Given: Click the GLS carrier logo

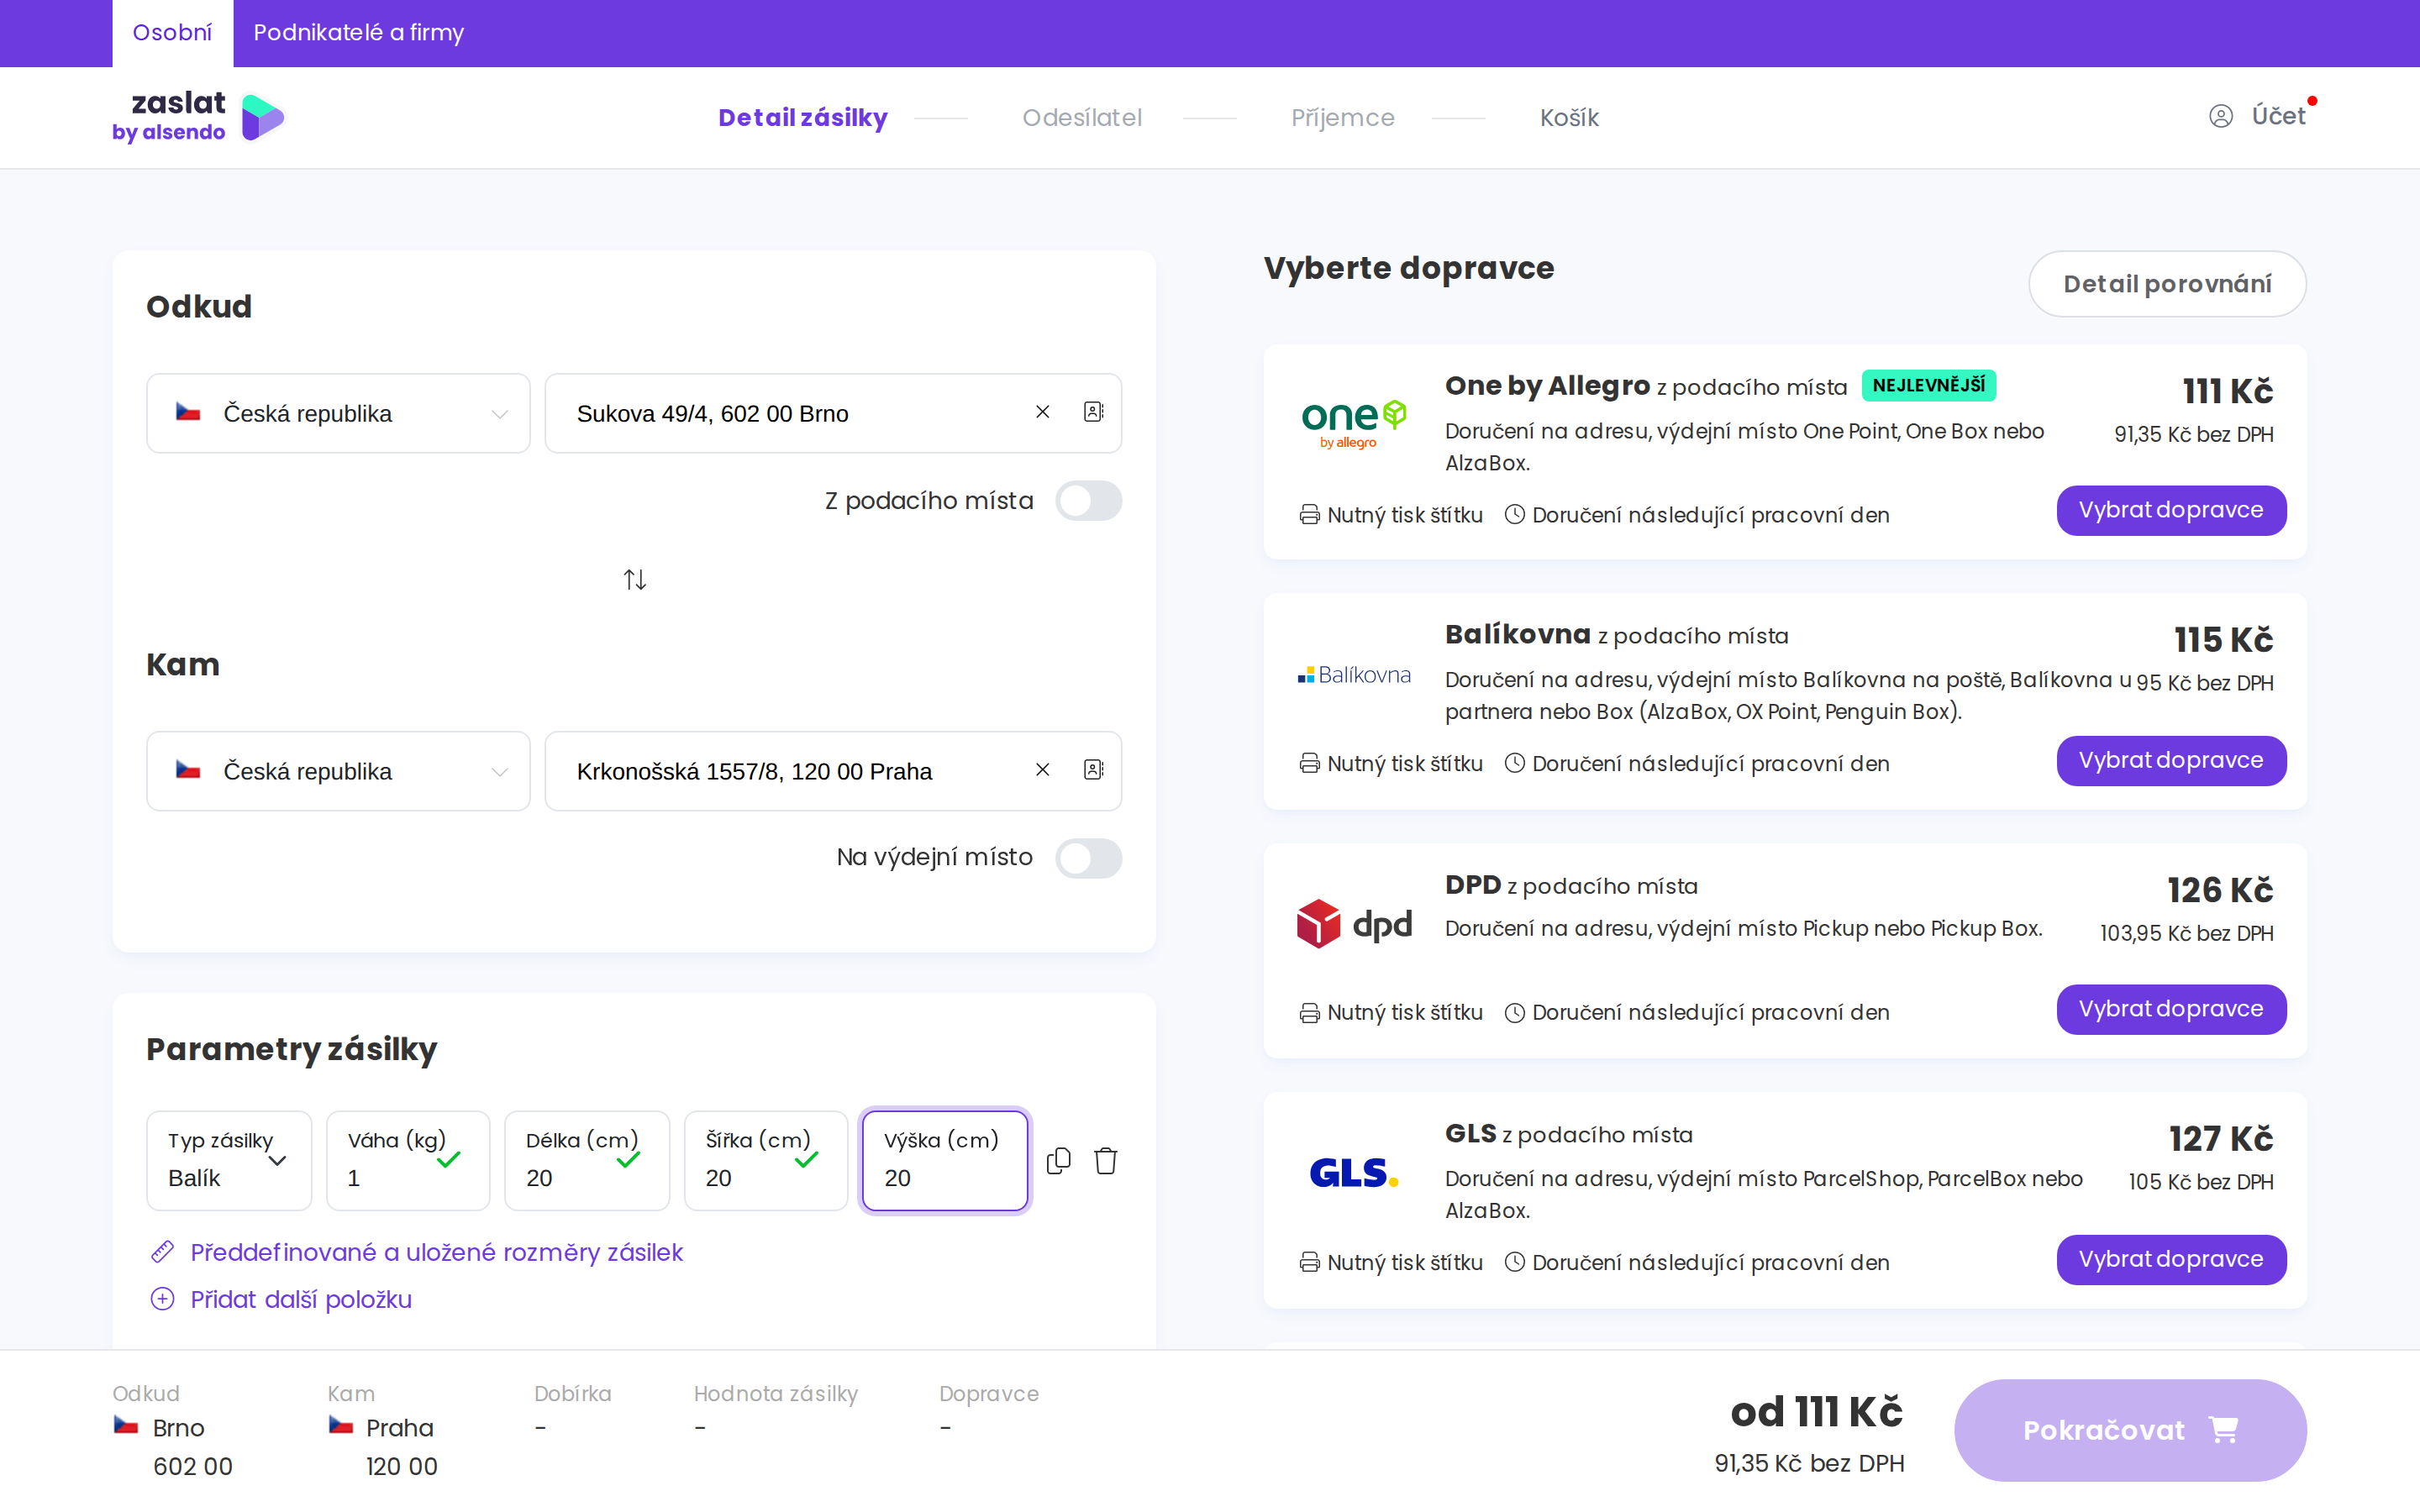Looking at the screenshot, I should (1354, 1172).
